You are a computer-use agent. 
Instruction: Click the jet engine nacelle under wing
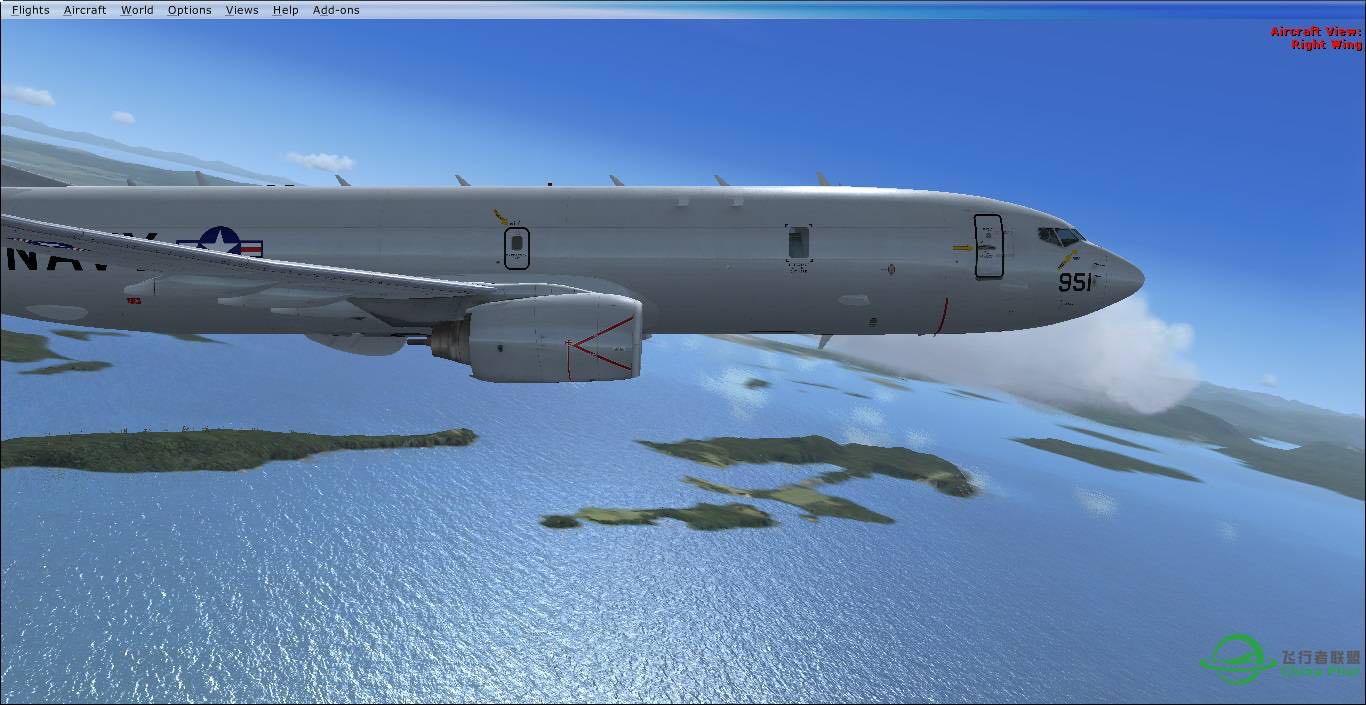tap(548, 339)
